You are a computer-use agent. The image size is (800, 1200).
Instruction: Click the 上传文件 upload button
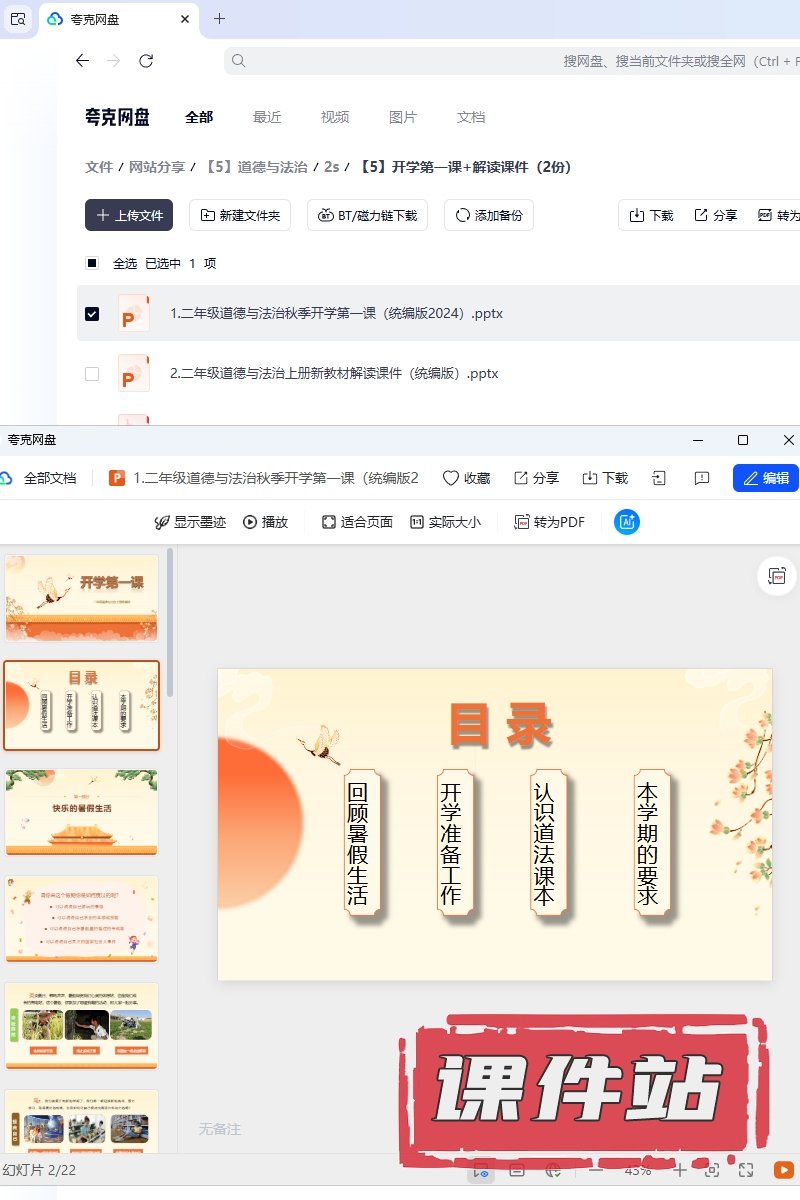tap(129, 215)
